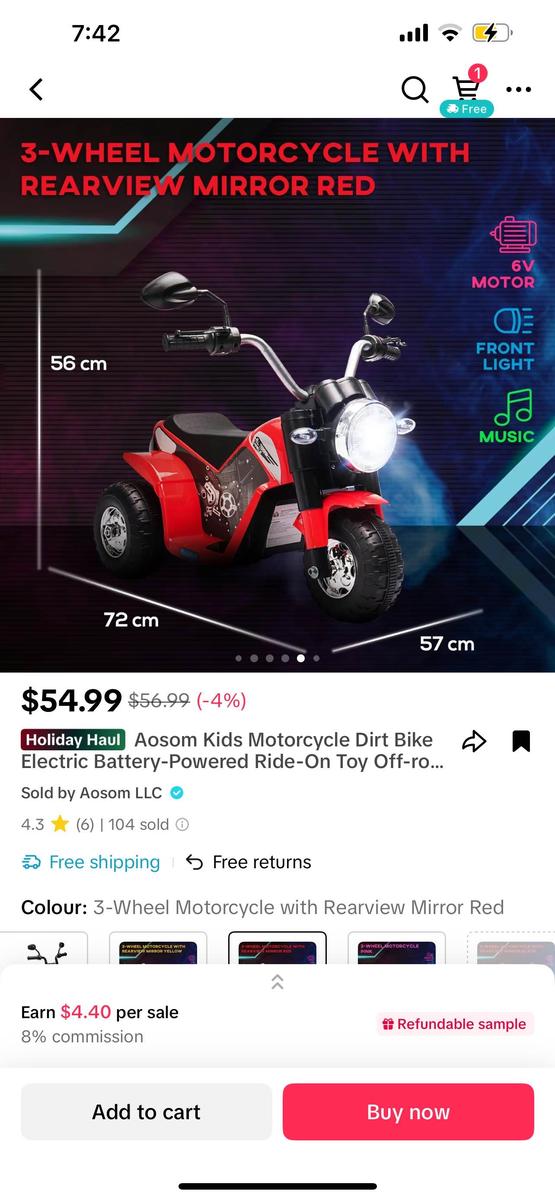Viewport: 555px width, 1200px height.
Task: Open the Free shipping details
Action: (91, 862)
